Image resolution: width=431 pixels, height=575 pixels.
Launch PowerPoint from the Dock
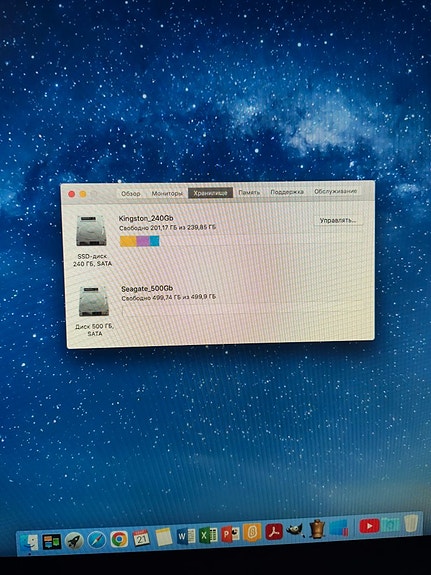(230, 534)
